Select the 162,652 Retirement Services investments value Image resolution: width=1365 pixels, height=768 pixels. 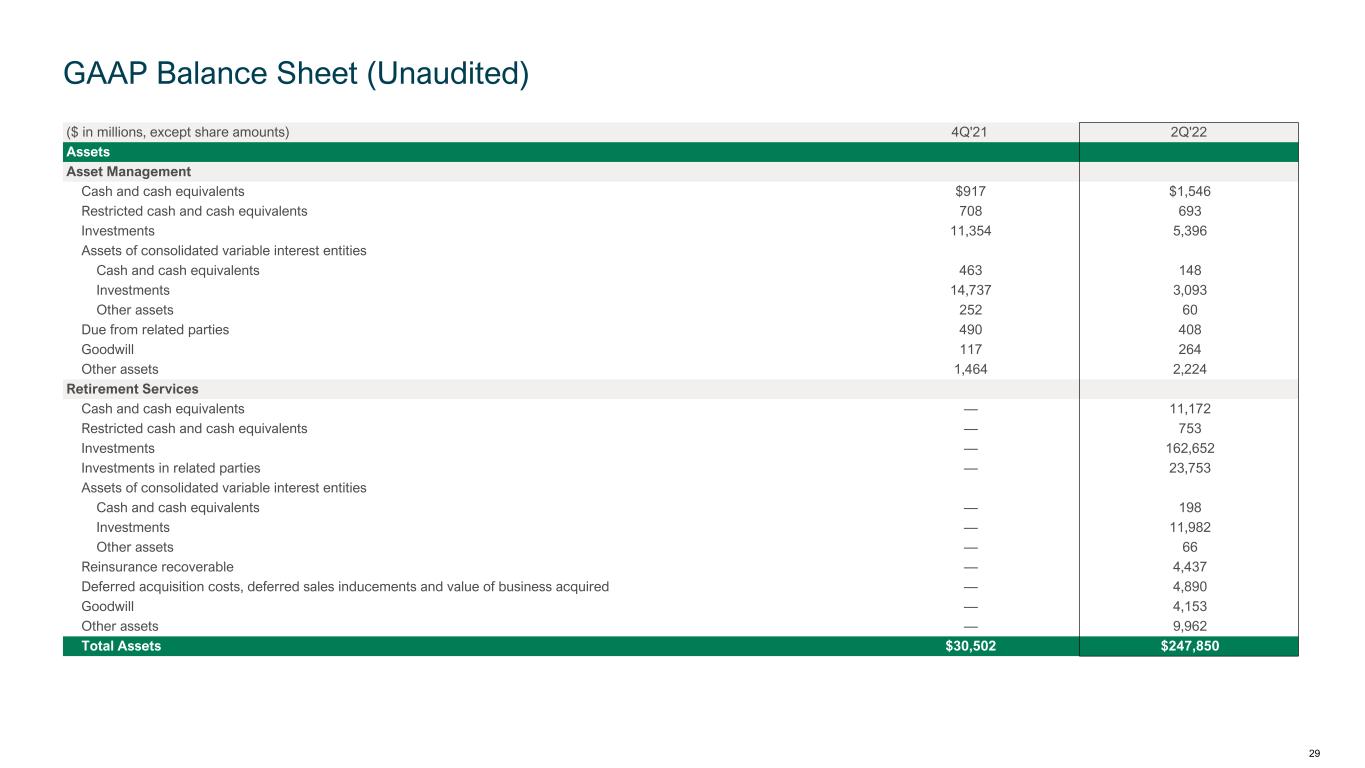pyautogui.click(x=1188, y=448)
